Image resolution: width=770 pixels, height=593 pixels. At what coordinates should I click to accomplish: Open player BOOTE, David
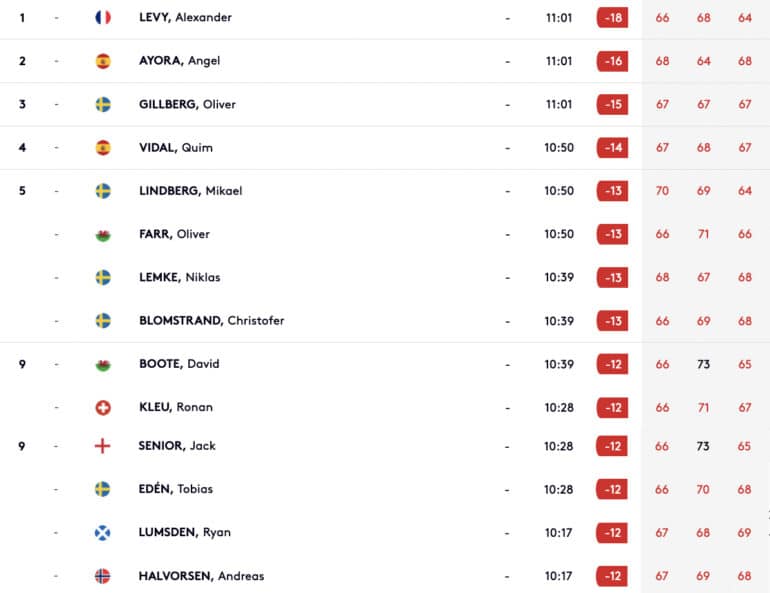pyautogui.click(x=179, y=364)
